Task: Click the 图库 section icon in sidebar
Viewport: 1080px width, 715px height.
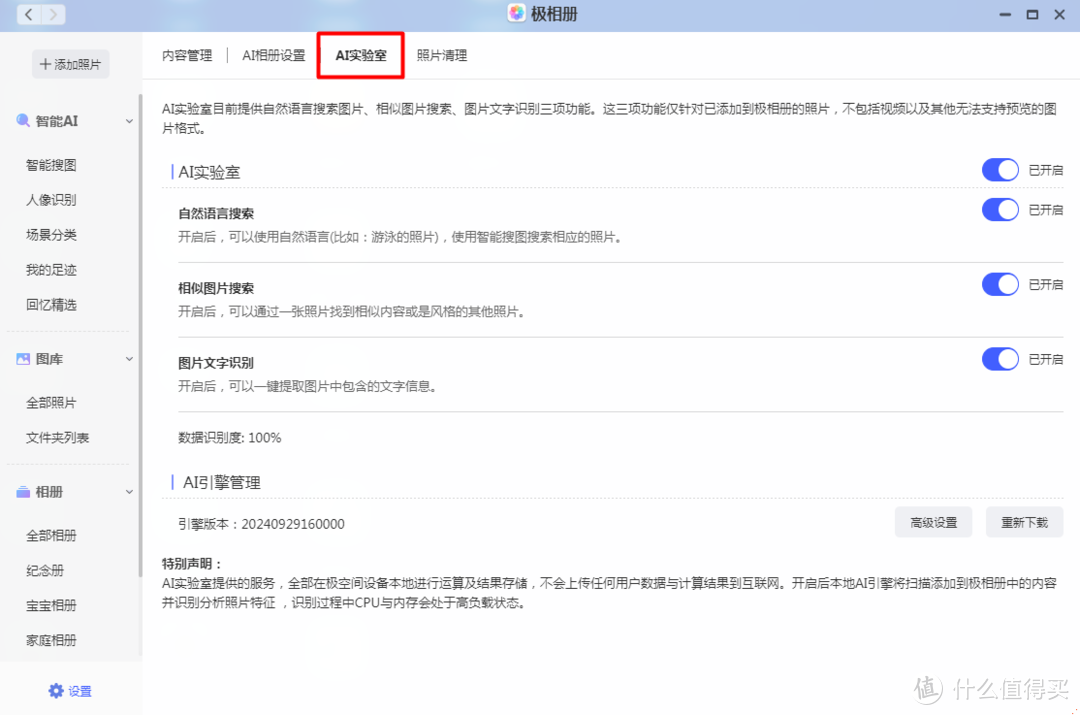Action: click(25, 358)
